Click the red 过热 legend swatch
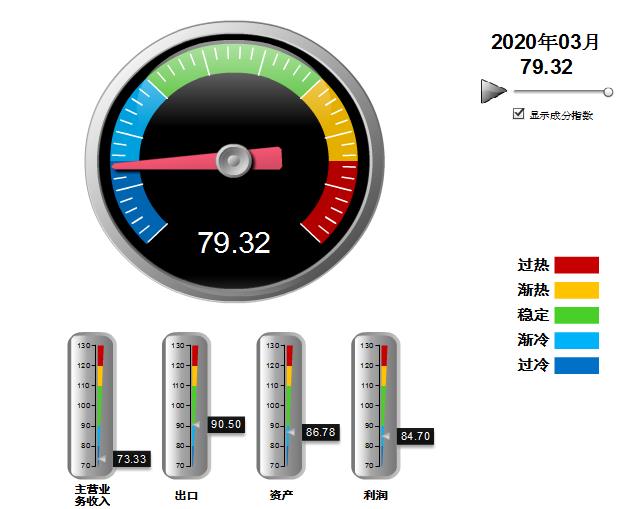This screenshot has width=637, height=509. tap(576, 265)
